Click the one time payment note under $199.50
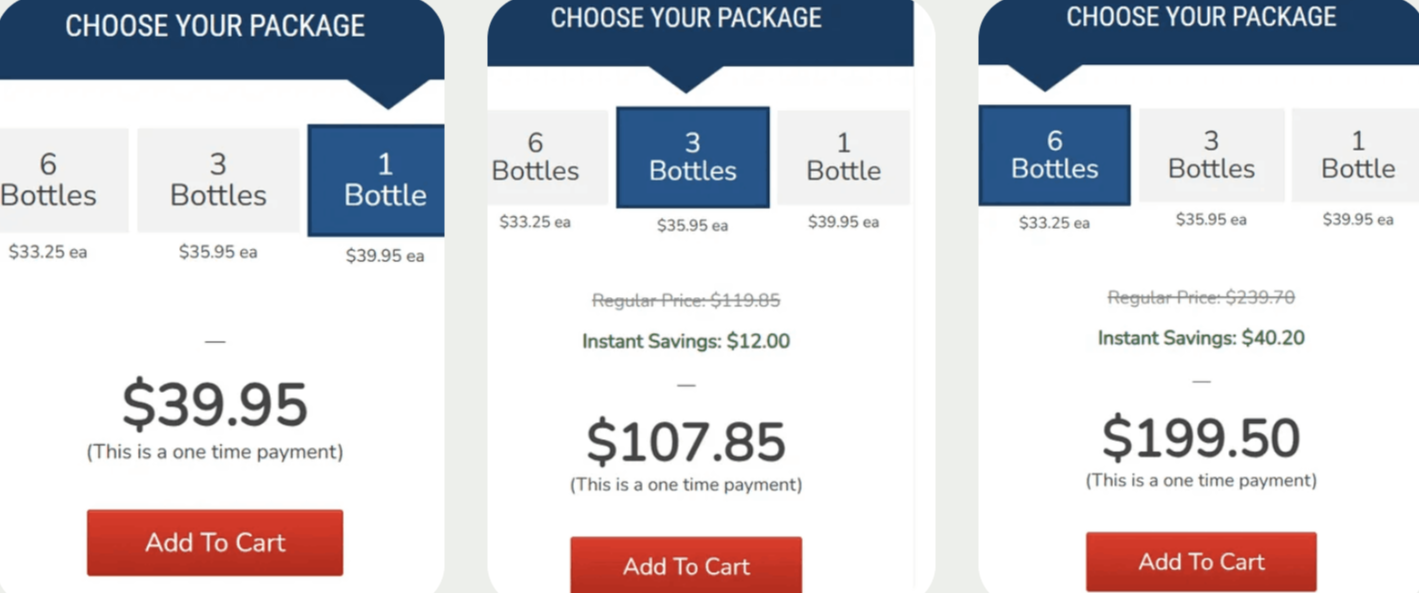 tap(1201, 481)
